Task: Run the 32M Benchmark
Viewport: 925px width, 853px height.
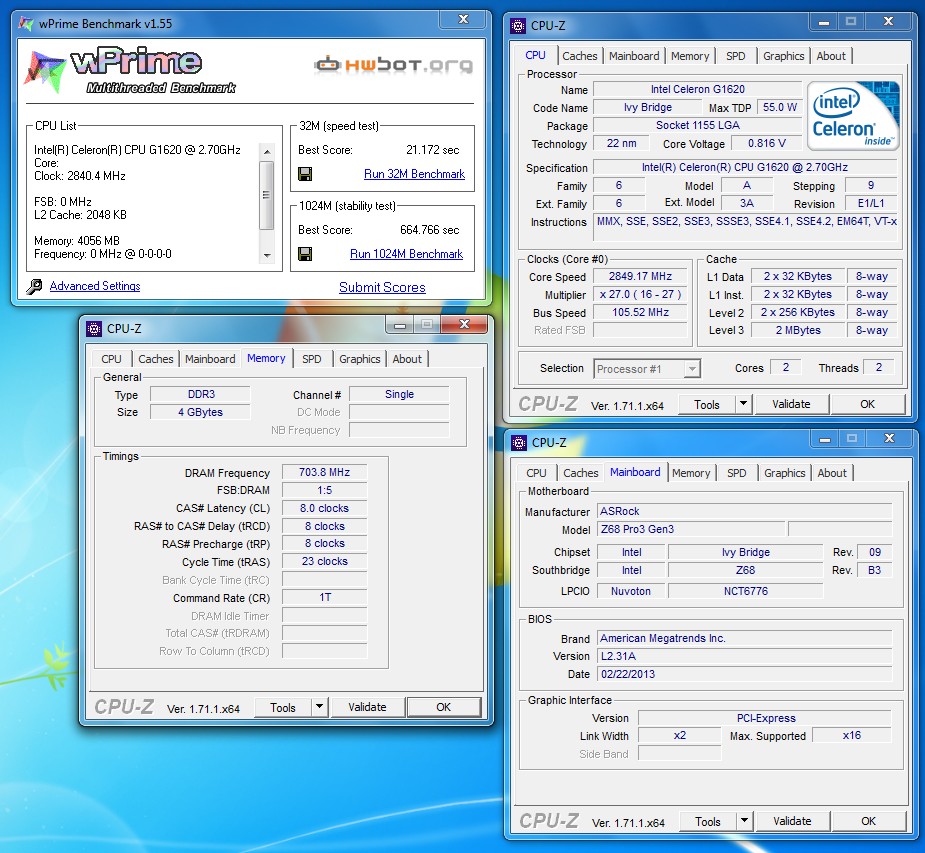Action: [x=414, y=174]
